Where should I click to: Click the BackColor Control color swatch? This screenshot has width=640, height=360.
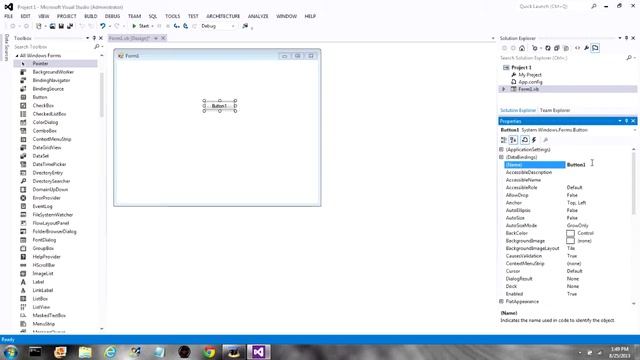(x=570, y=233)
